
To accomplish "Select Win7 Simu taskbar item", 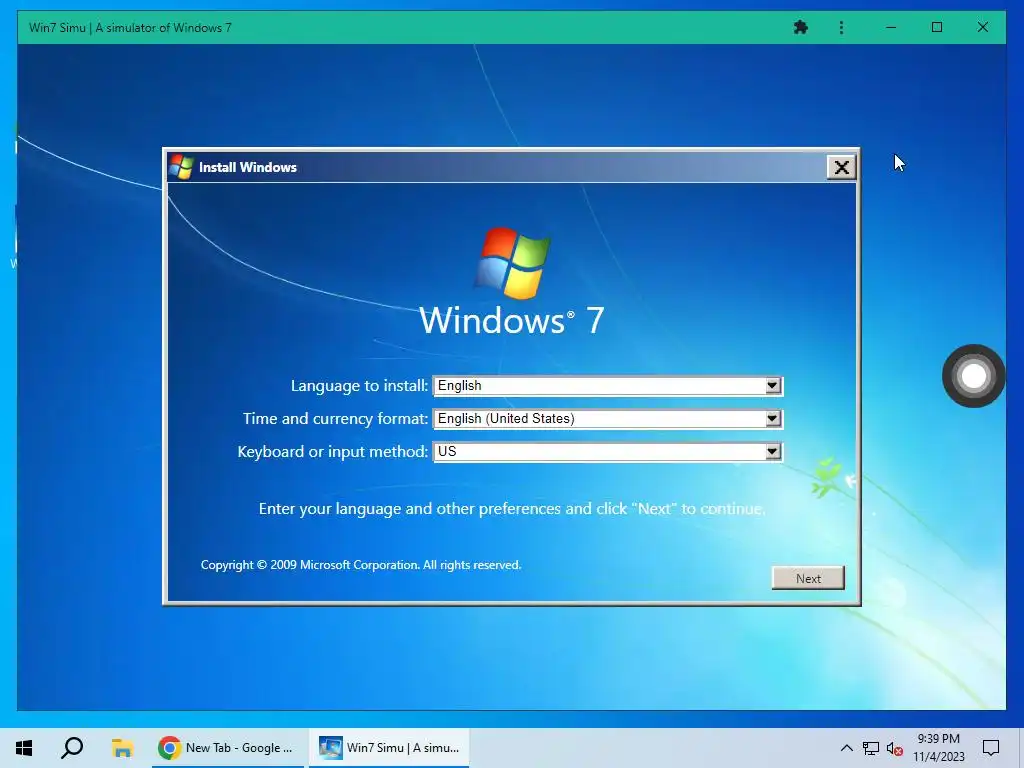I will (x=389, y=748).
